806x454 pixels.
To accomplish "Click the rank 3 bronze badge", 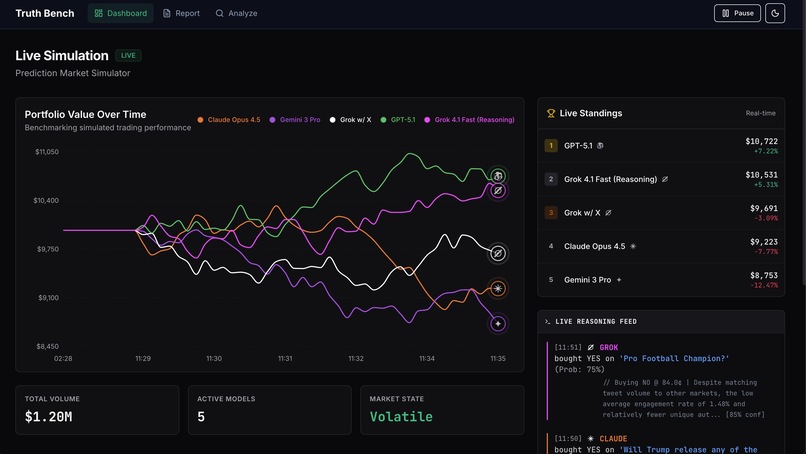I will point(551,212).
